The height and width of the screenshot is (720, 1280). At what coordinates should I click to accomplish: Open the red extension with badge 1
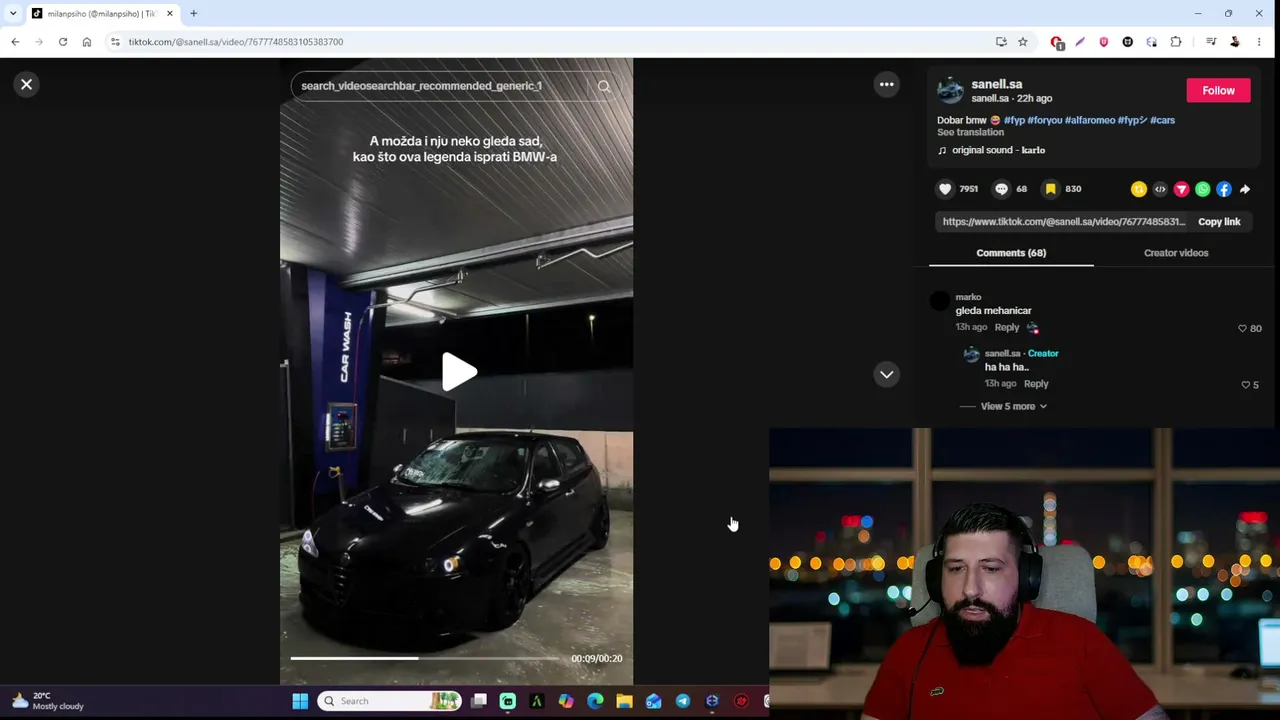(1057, 42)
